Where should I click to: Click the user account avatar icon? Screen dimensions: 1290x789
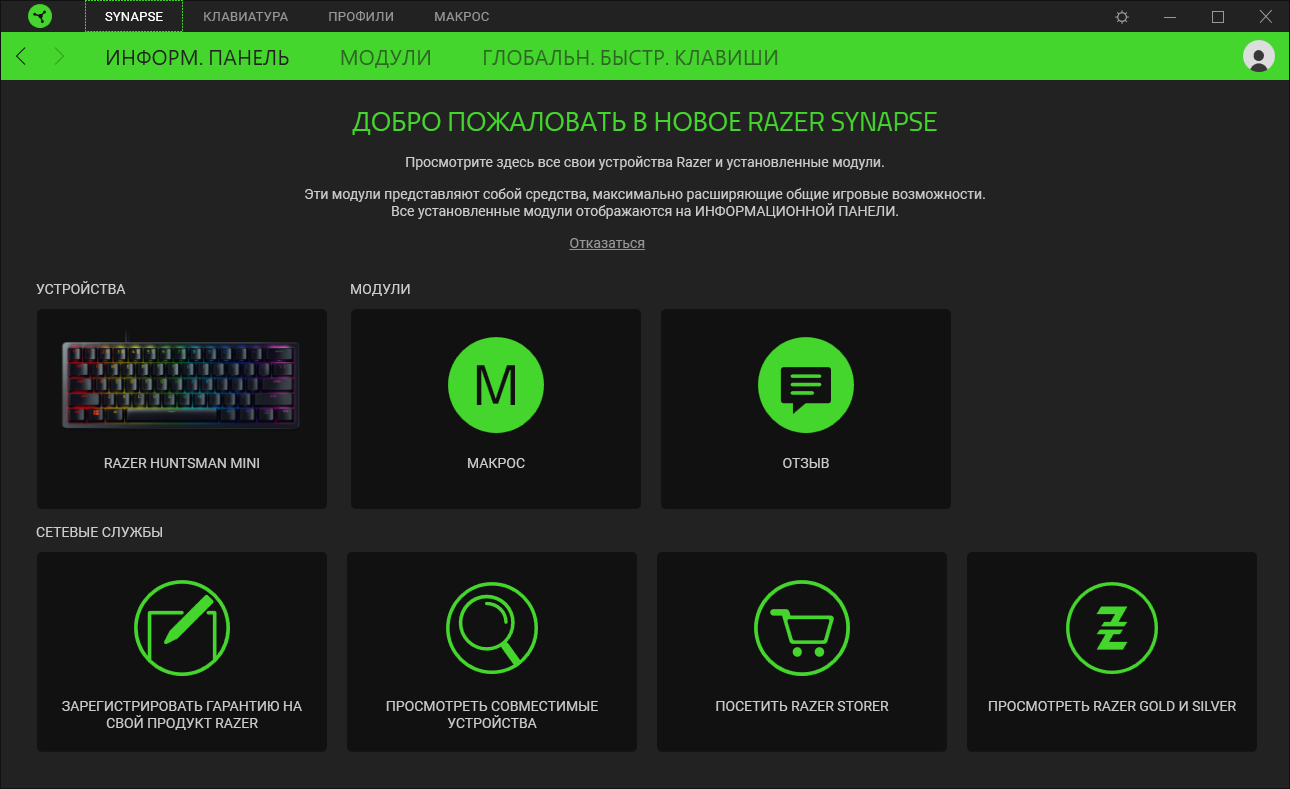1258,56
